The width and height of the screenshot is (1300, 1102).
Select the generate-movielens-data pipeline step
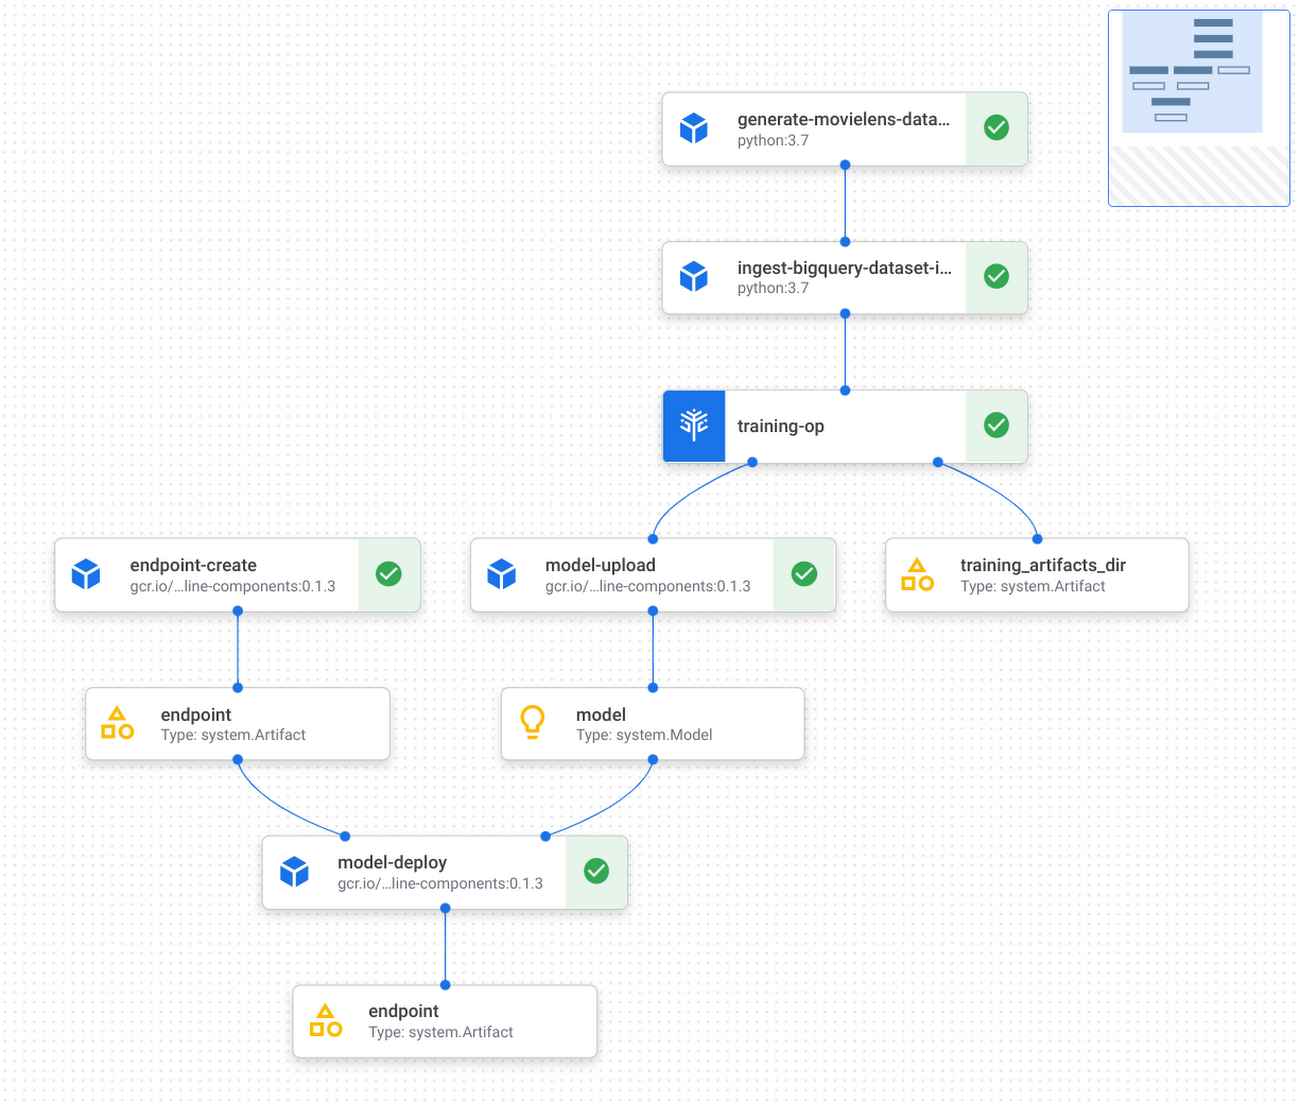tap(845, 129)
